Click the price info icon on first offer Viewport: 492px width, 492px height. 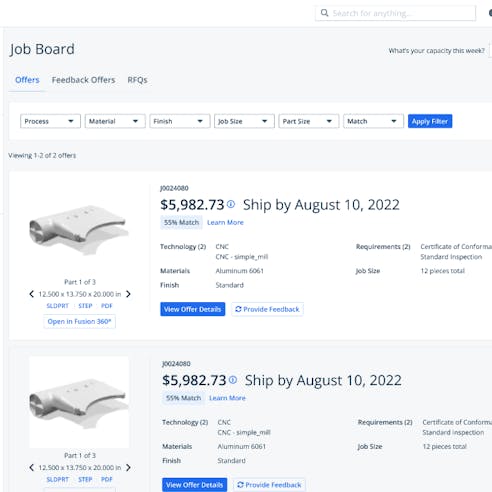pyautogui.click(x=231, y=204)
